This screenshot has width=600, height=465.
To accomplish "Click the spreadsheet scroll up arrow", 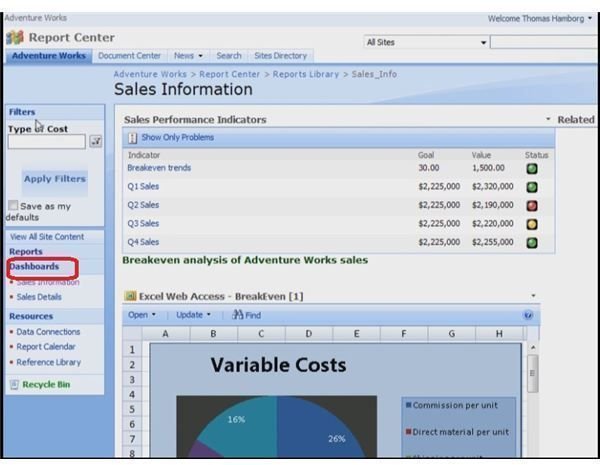I will tap(533, 348).
